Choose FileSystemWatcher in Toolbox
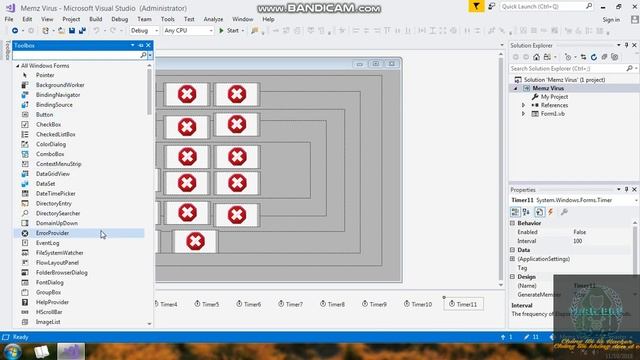This screenshot has width=640, height=360. [60, 253]
